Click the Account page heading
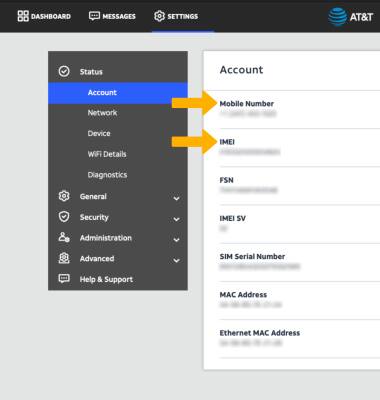Screen dimensions: 380x400 pyautogui.click(x=241, y=70)
